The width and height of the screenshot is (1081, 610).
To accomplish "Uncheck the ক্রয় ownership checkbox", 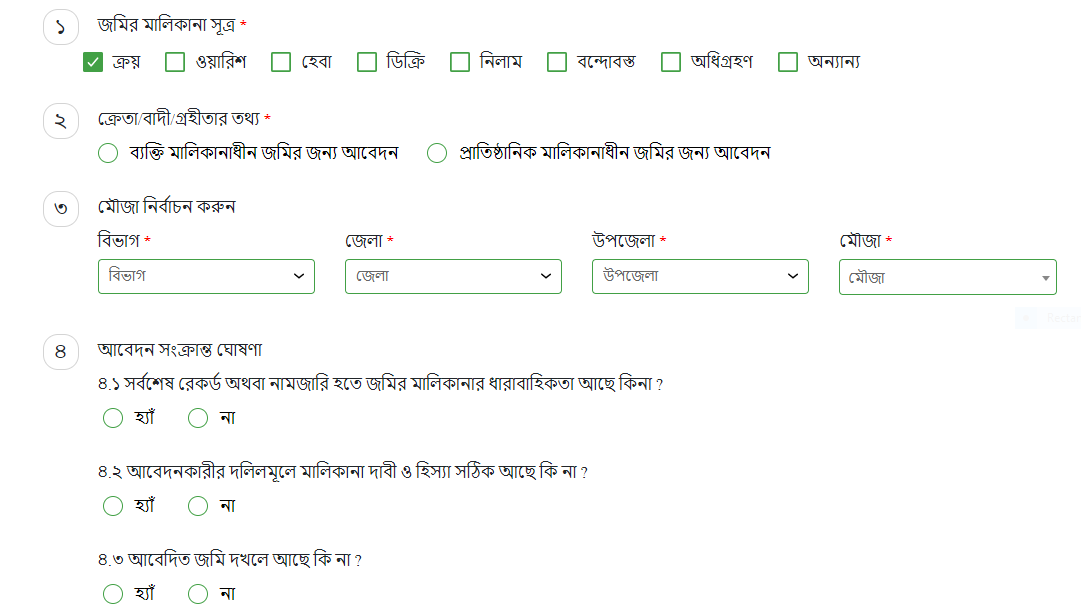I will click(x=92, y=61).
